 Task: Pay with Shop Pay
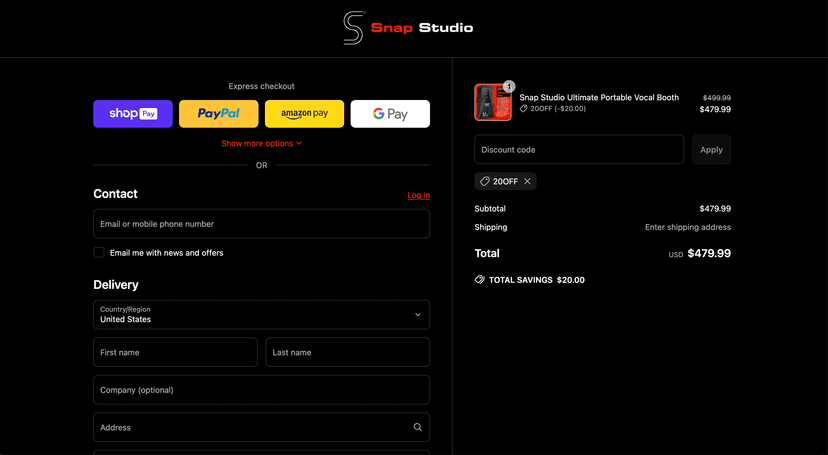point(133,114)
